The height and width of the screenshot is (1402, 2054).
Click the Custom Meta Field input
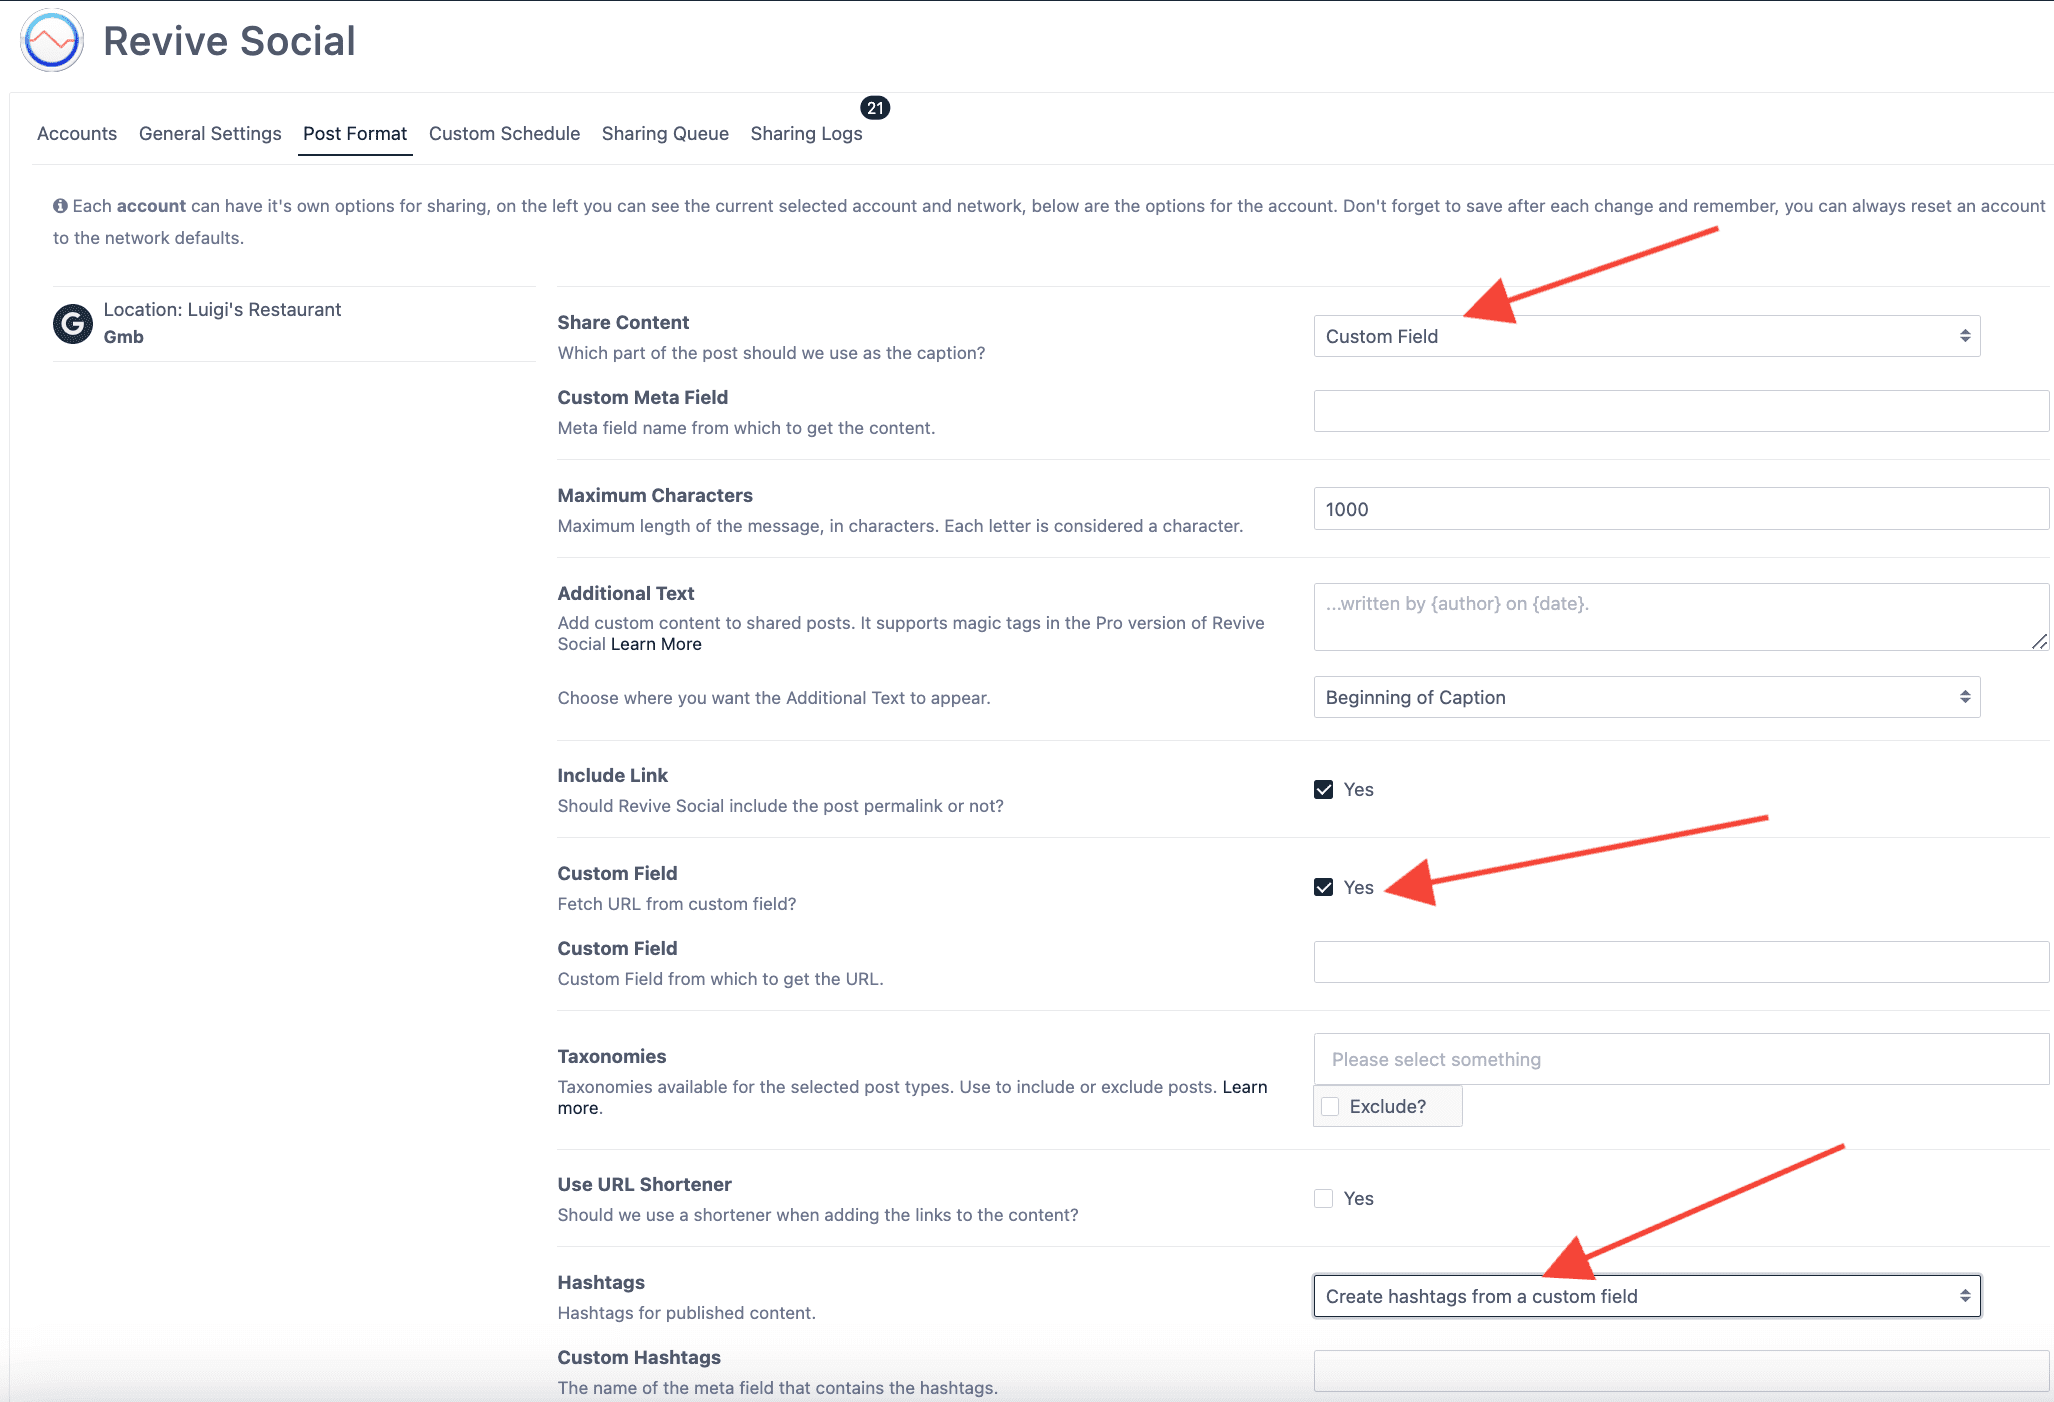pyautogui.click(x=1680, y=412)
